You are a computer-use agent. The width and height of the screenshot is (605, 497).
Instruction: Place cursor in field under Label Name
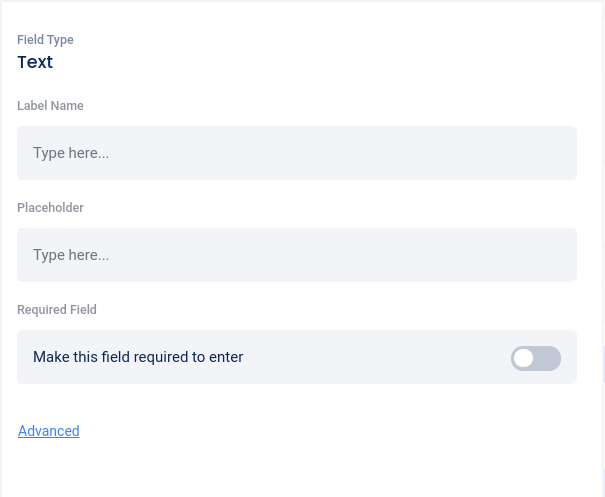click(296, 153)
